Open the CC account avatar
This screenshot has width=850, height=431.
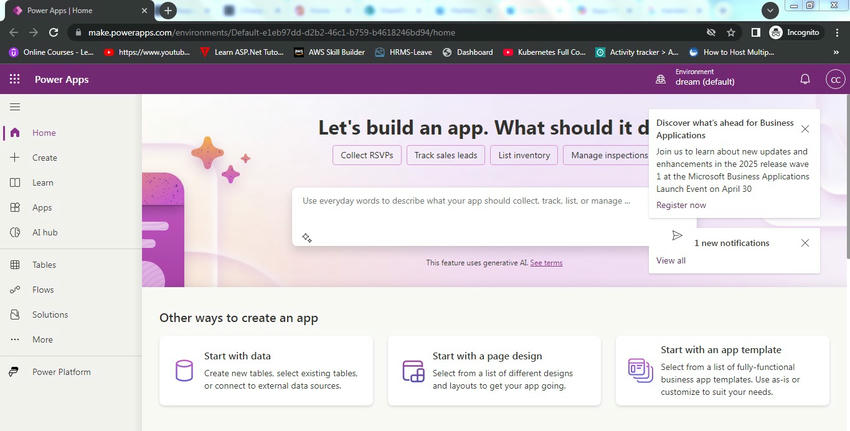835,79
